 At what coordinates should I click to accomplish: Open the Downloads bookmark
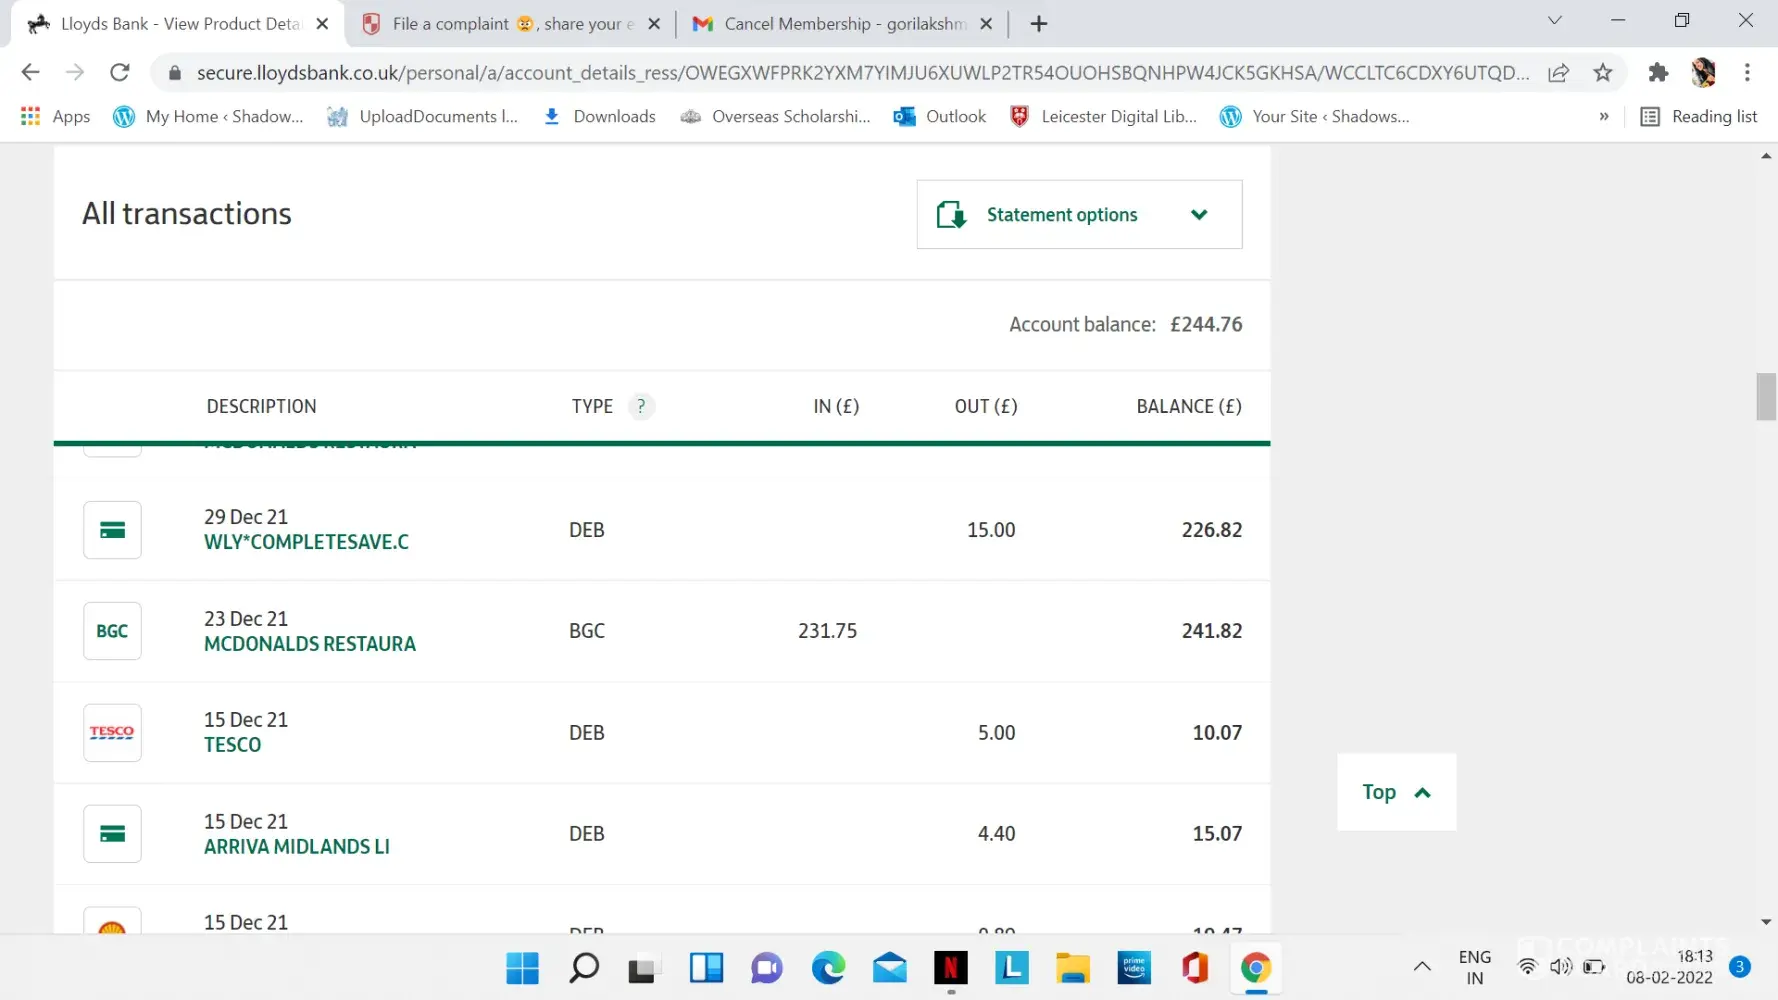pyautogui.click(x=599, y=117)
